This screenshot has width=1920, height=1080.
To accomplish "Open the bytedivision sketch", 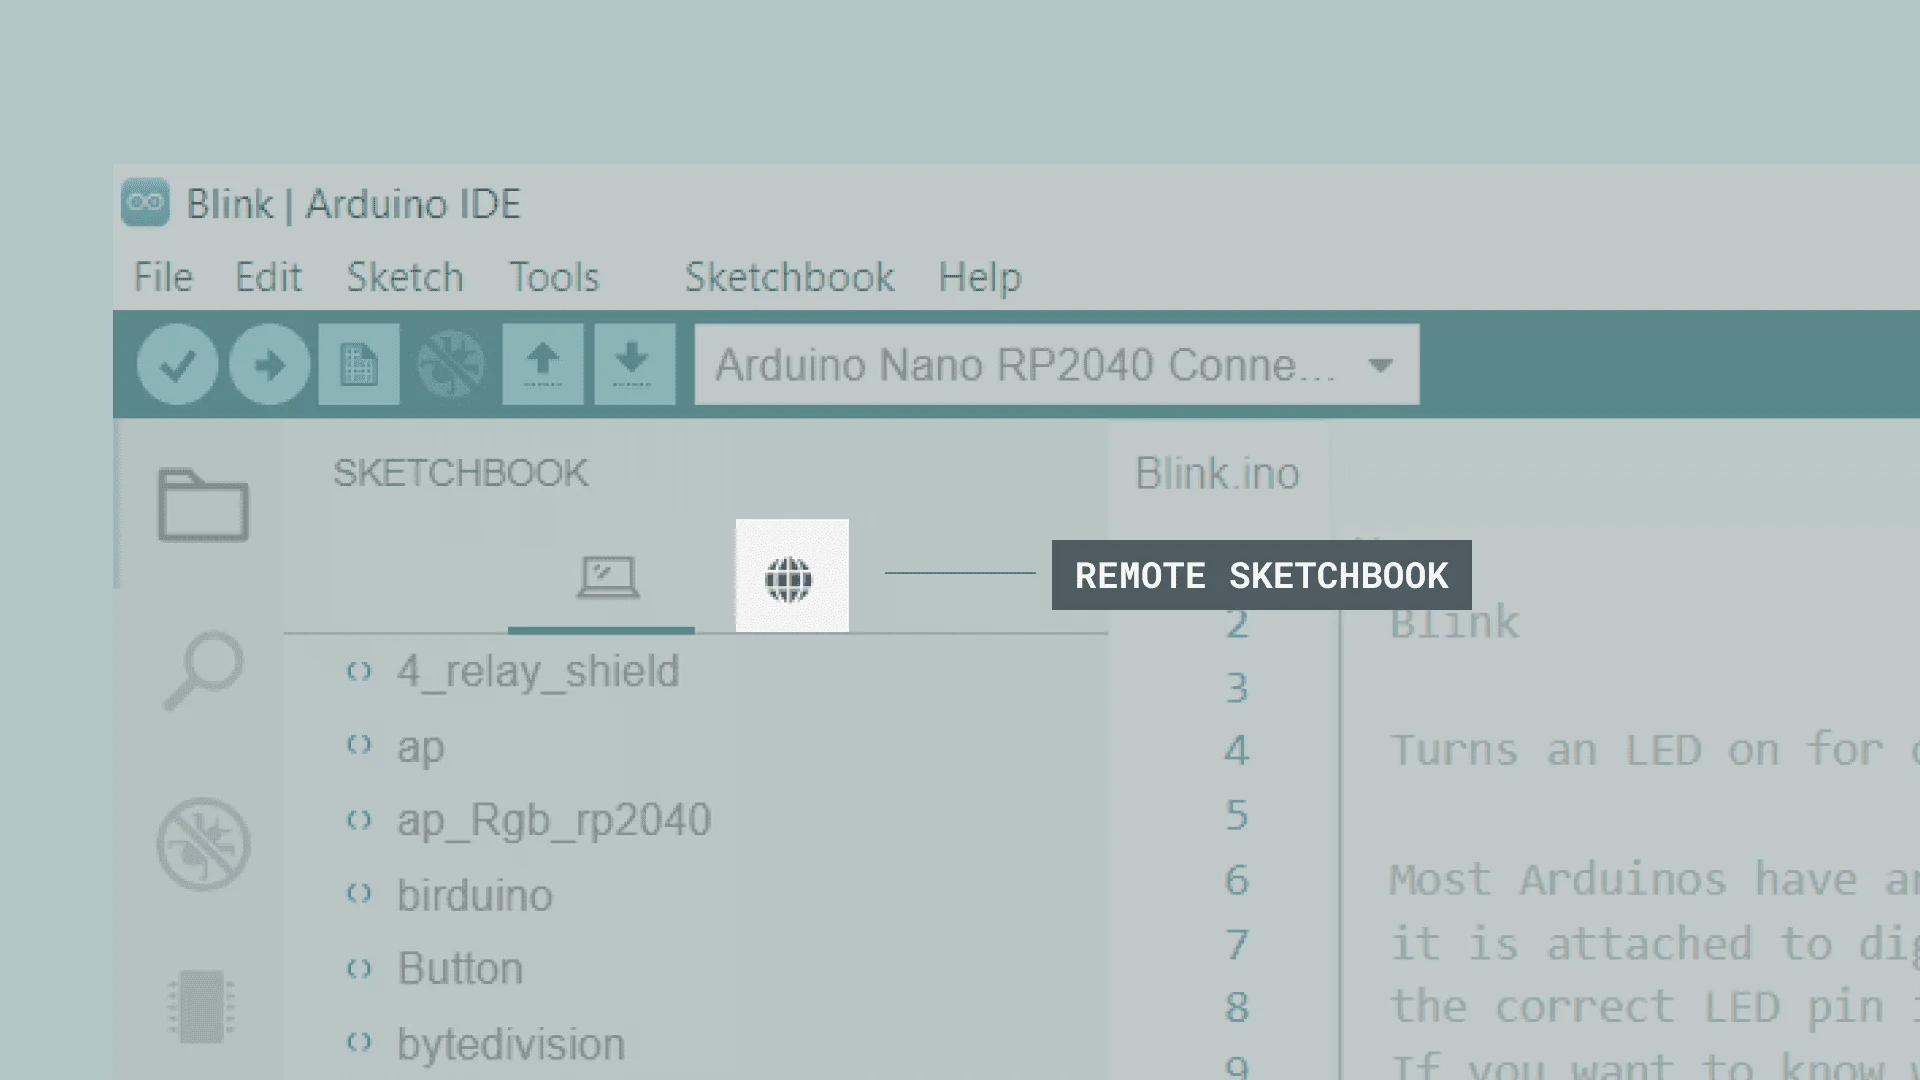I will click(x=510, y=1044).
